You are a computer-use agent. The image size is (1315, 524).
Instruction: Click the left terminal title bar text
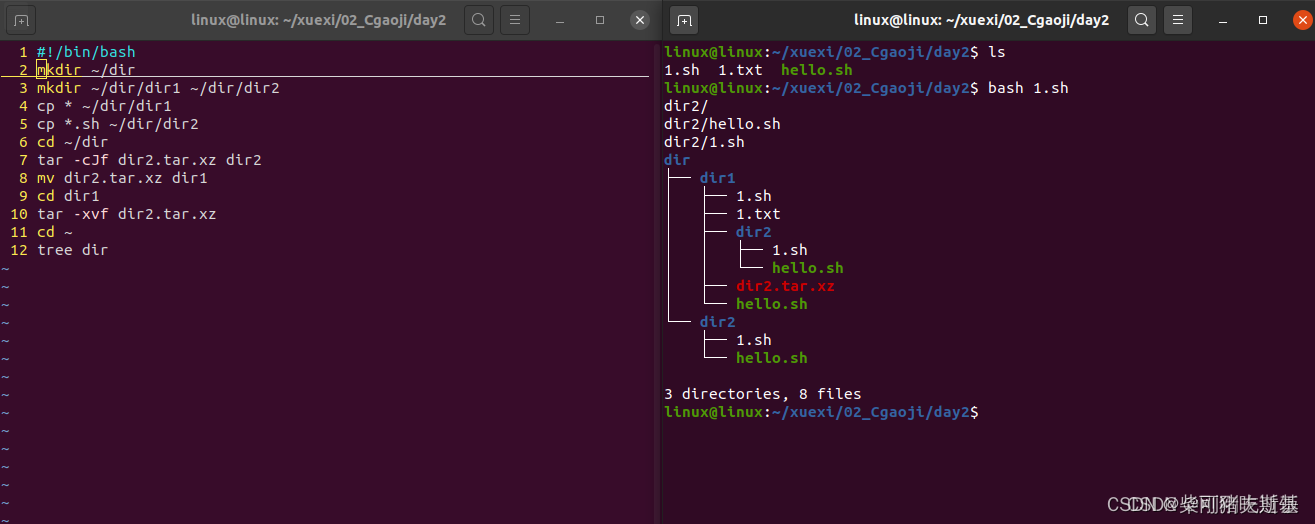coord(318,20)
